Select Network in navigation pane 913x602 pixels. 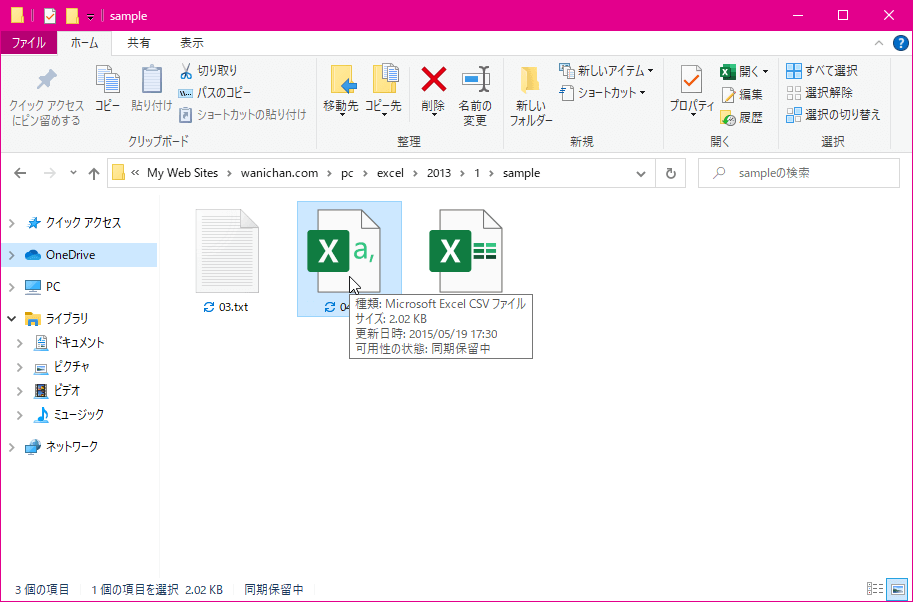pos(72,447)
